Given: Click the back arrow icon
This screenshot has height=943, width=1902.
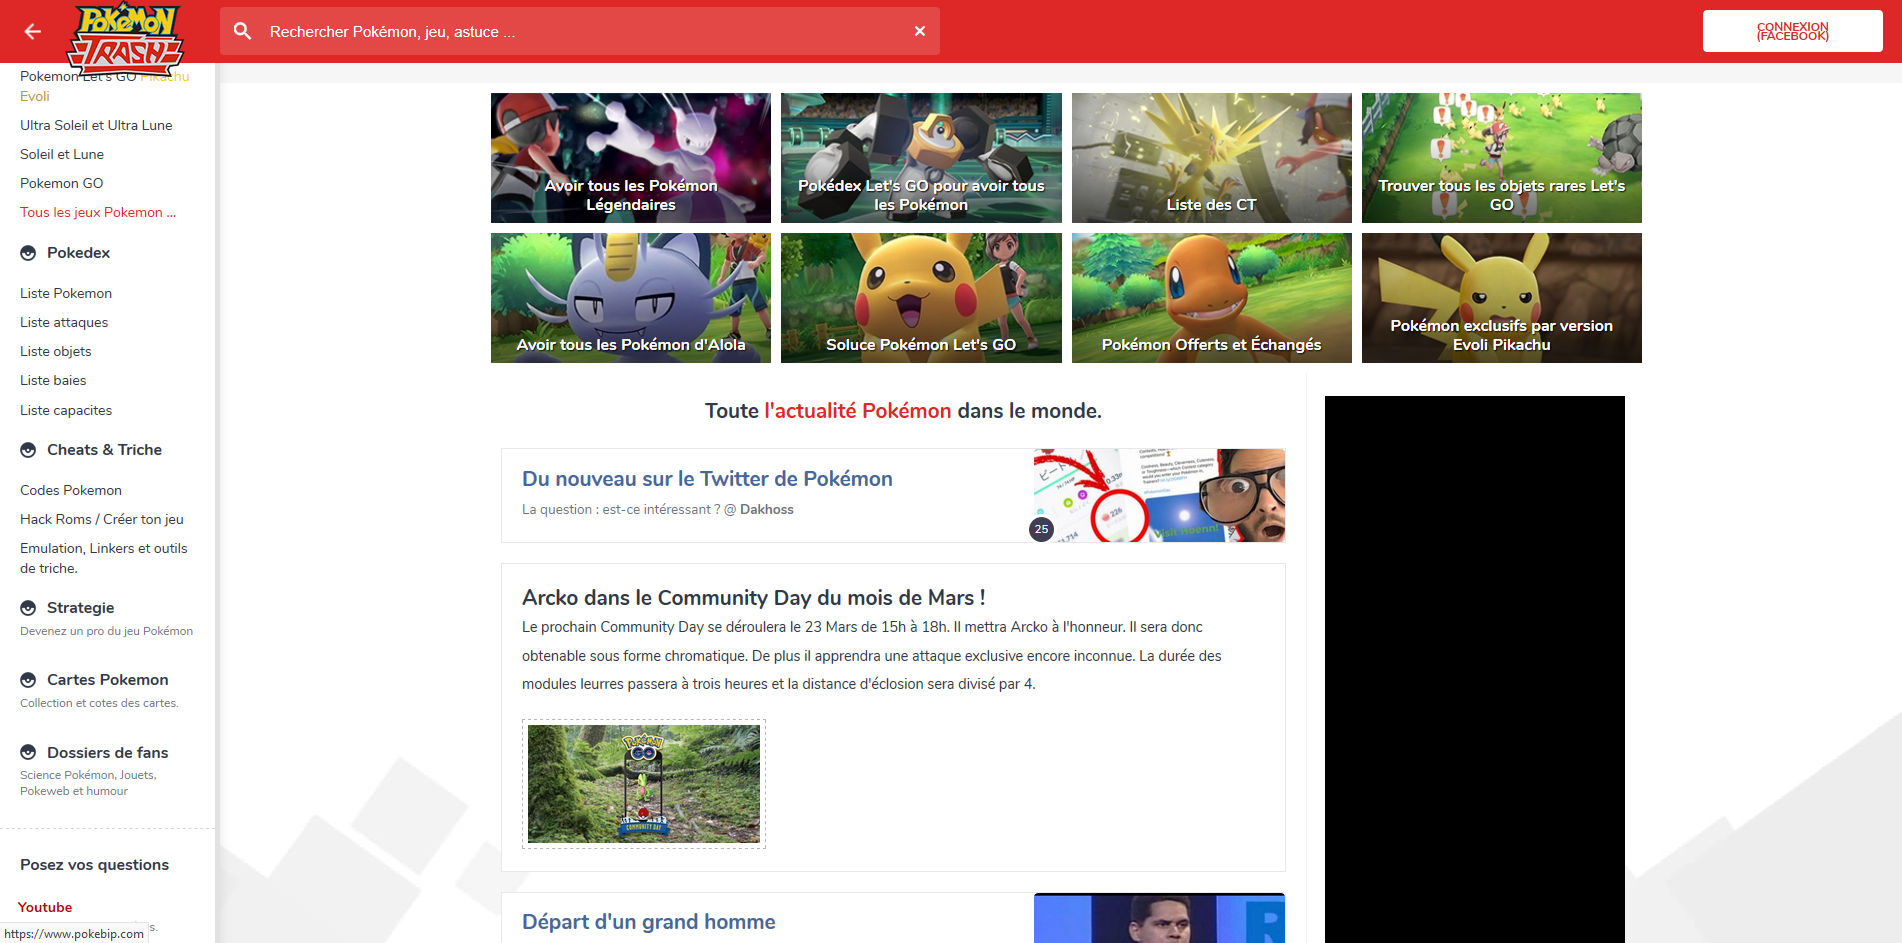Looking at the screenshot, I should click(33, 31).
